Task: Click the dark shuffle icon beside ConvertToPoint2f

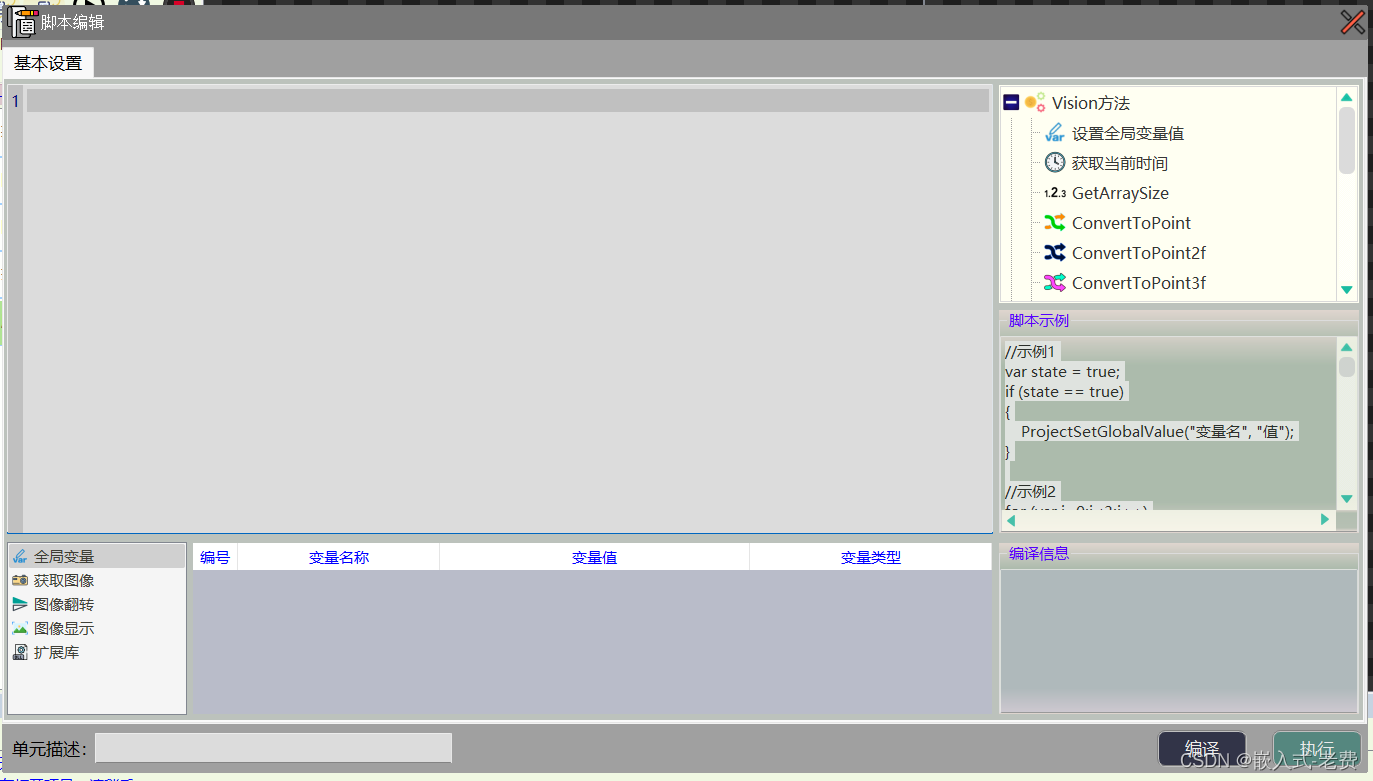Action: (1054, 253)
